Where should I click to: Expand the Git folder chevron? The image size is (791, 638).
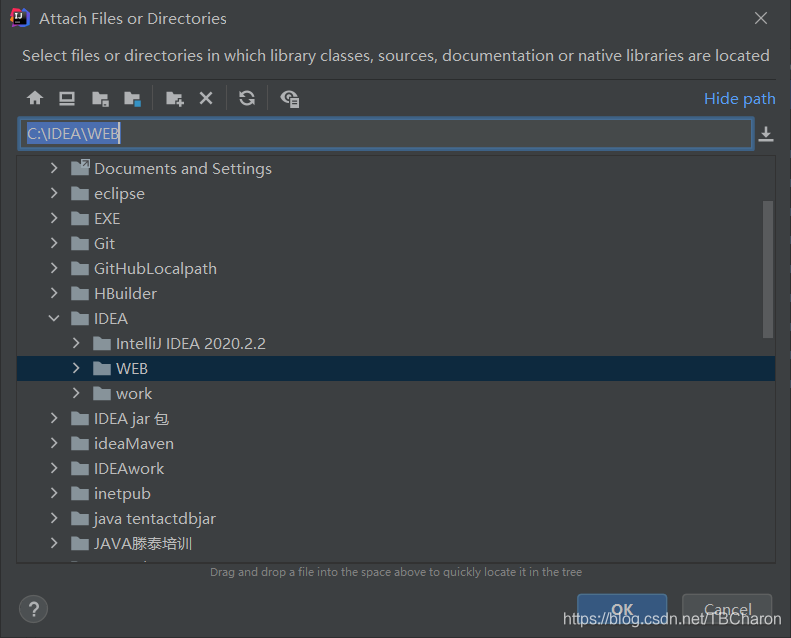coord(54,243)
